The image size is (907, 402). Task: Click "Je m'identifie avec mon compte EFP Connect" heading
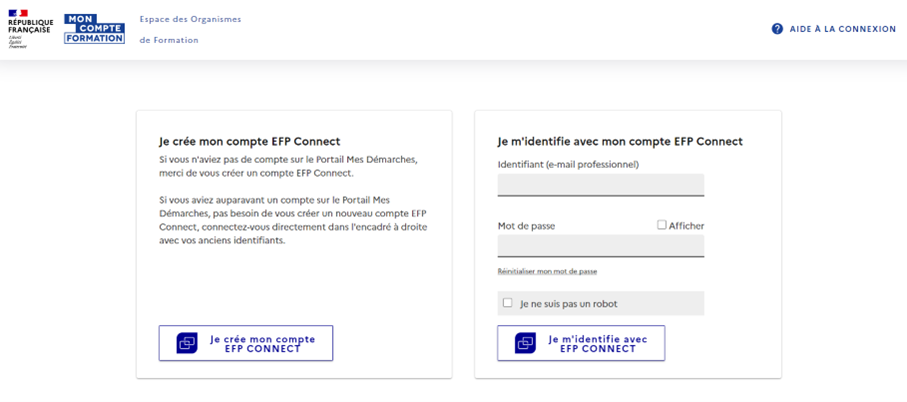click(x=619, y=141)
